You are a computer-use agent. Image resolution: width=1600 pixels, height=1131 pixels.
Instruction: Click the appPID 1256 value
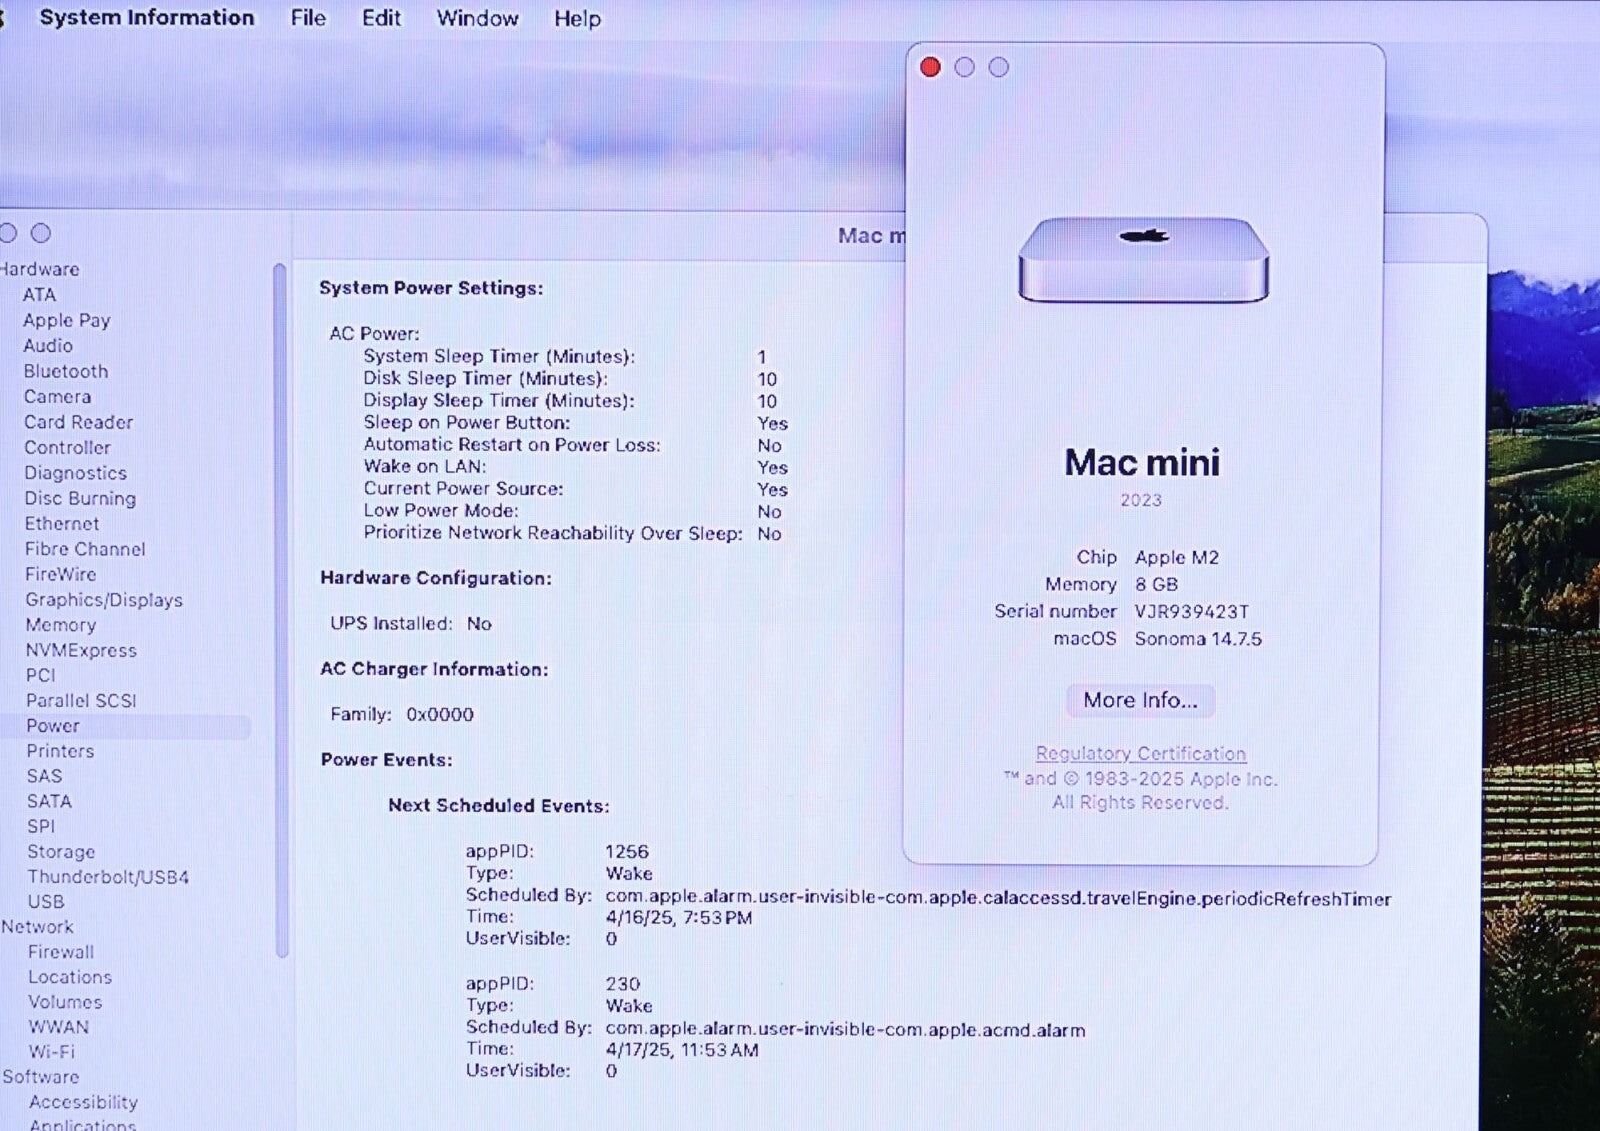(x=627, y=852)
